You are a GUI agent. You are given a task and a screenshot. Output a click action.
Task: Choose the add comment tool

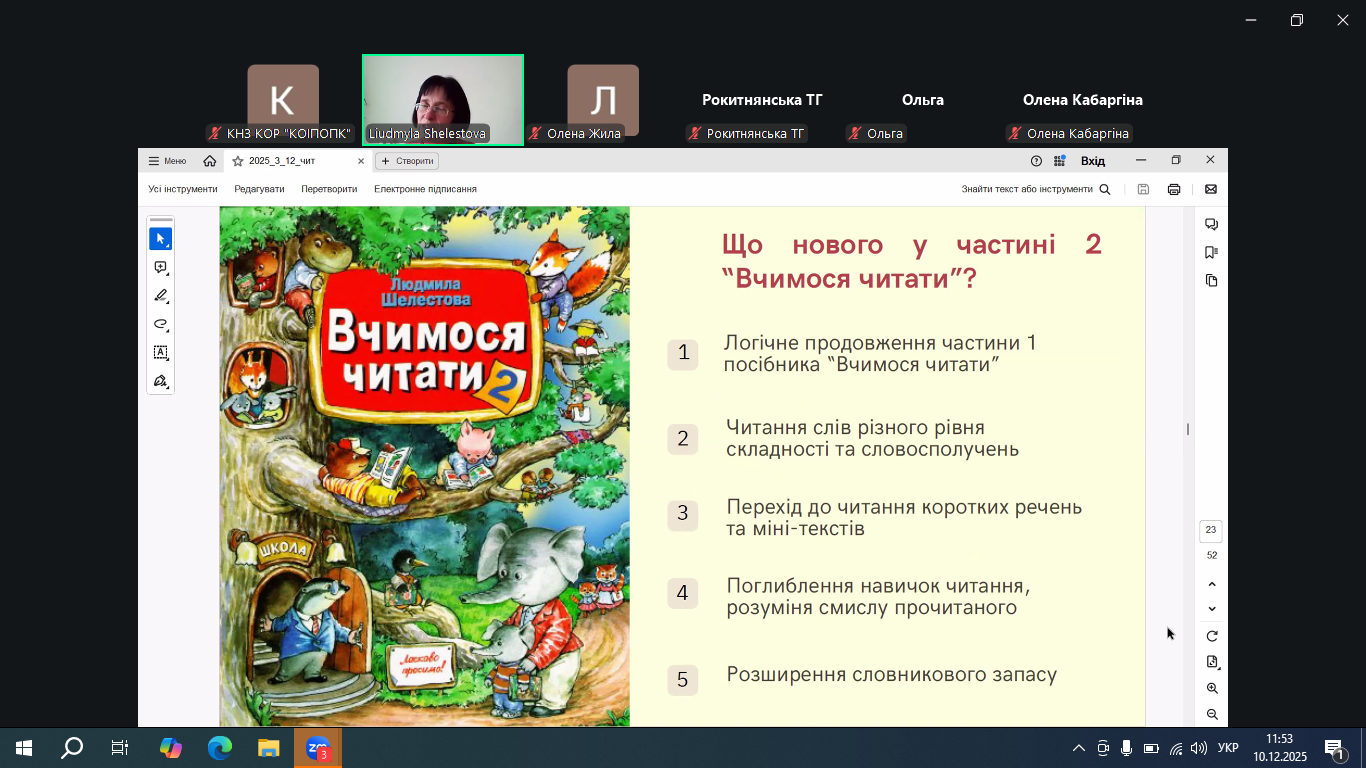point(160,268)
